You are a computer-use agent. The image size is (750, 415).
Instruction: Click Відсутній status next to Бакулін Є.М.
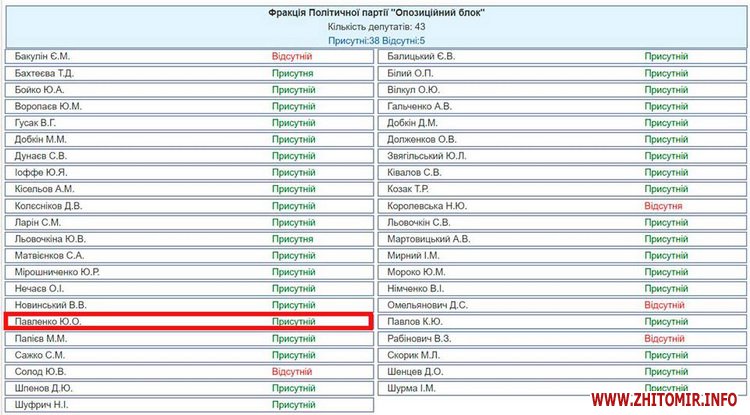pos(293,57)
